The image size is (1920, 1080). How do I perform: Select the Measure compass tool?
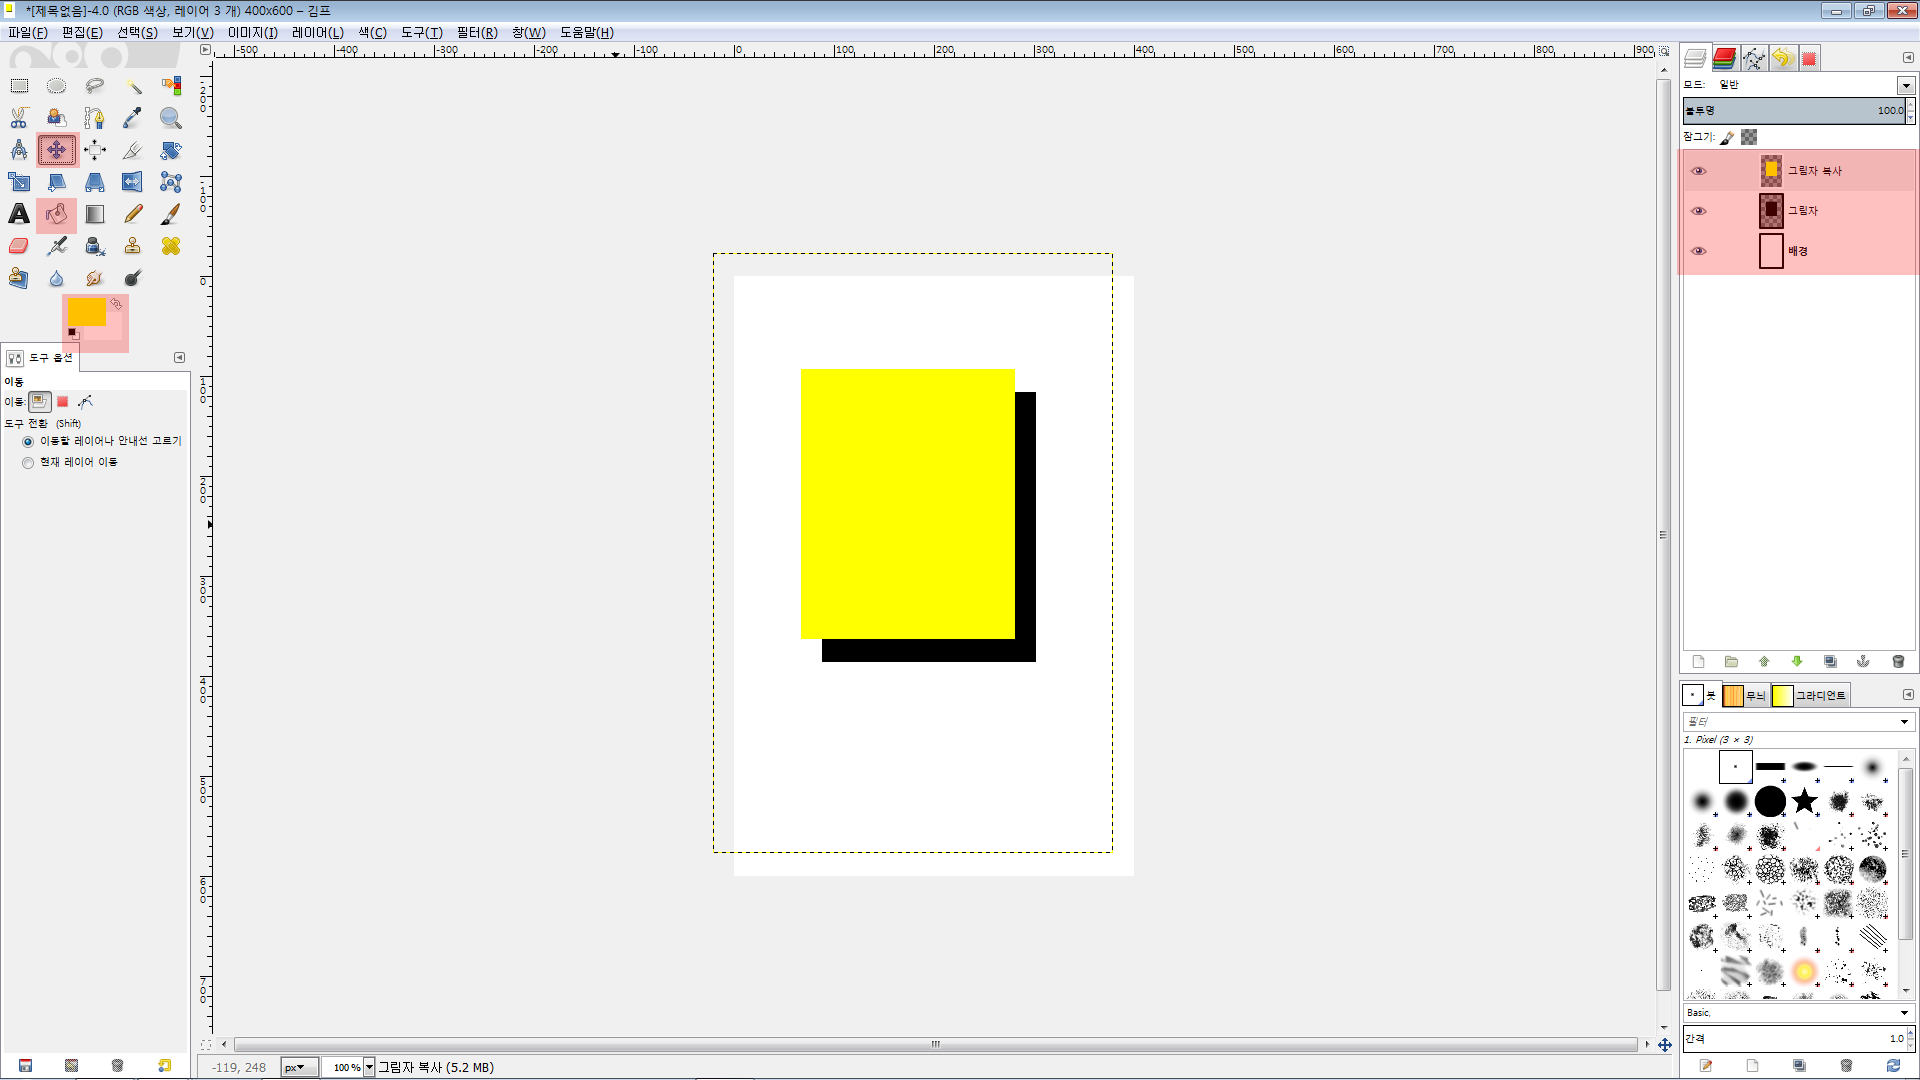(x=19, y=150)
